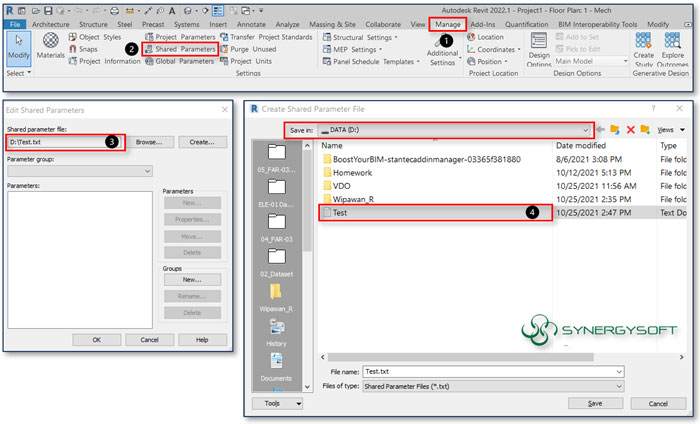Click the Text tool in quick access toolbar
The image size is (700, 424).
tap(172, 10)
